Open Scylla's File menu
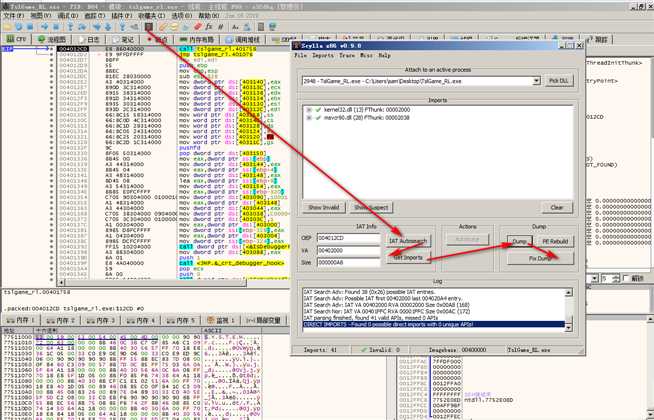This screenshot has width=654, height=420. coord(300,55)
